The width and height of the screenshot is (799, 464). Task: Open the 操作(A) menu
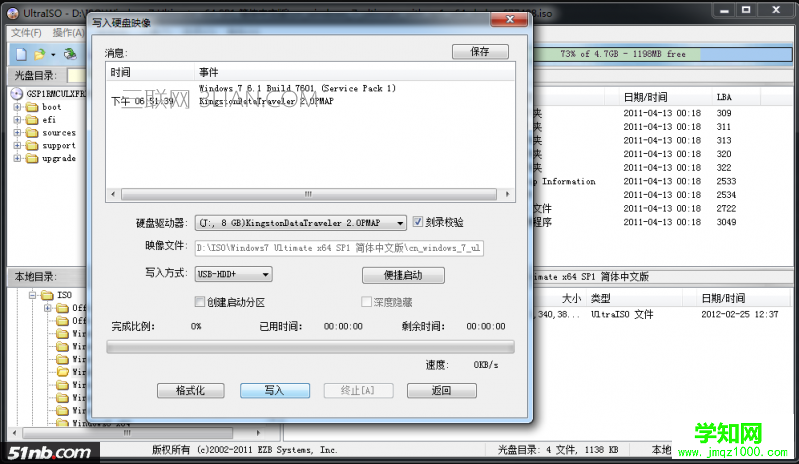click(68, 33)
